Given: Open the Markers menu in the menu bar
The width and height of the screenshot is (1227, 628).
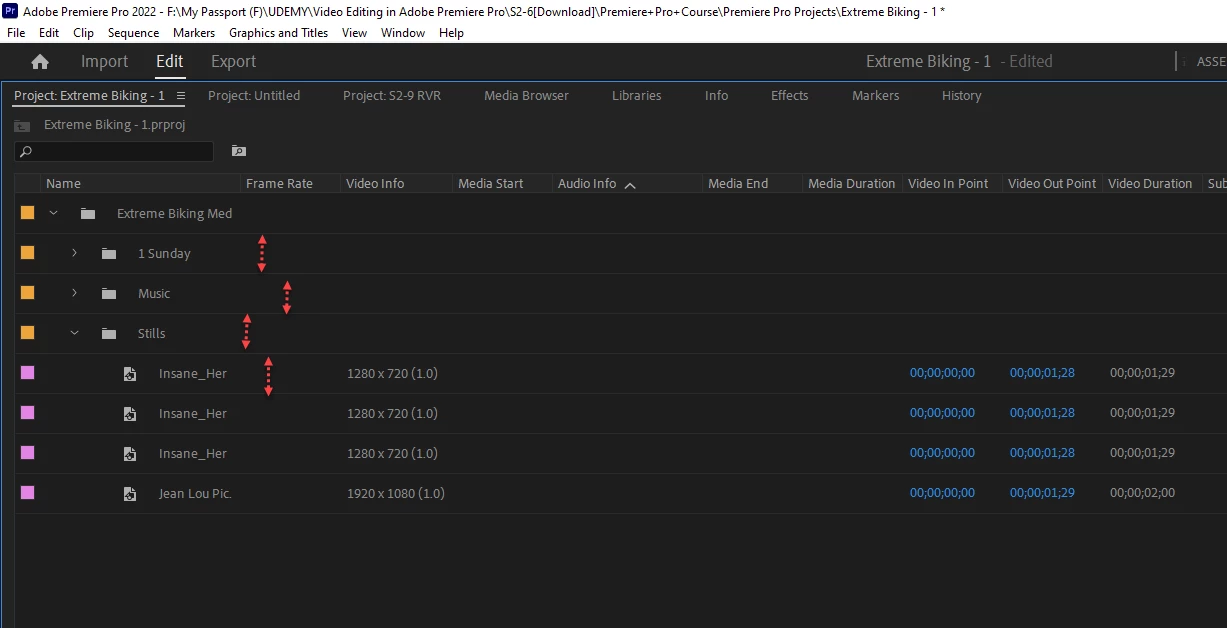Looking at the screenshot, I should point(194,33).
